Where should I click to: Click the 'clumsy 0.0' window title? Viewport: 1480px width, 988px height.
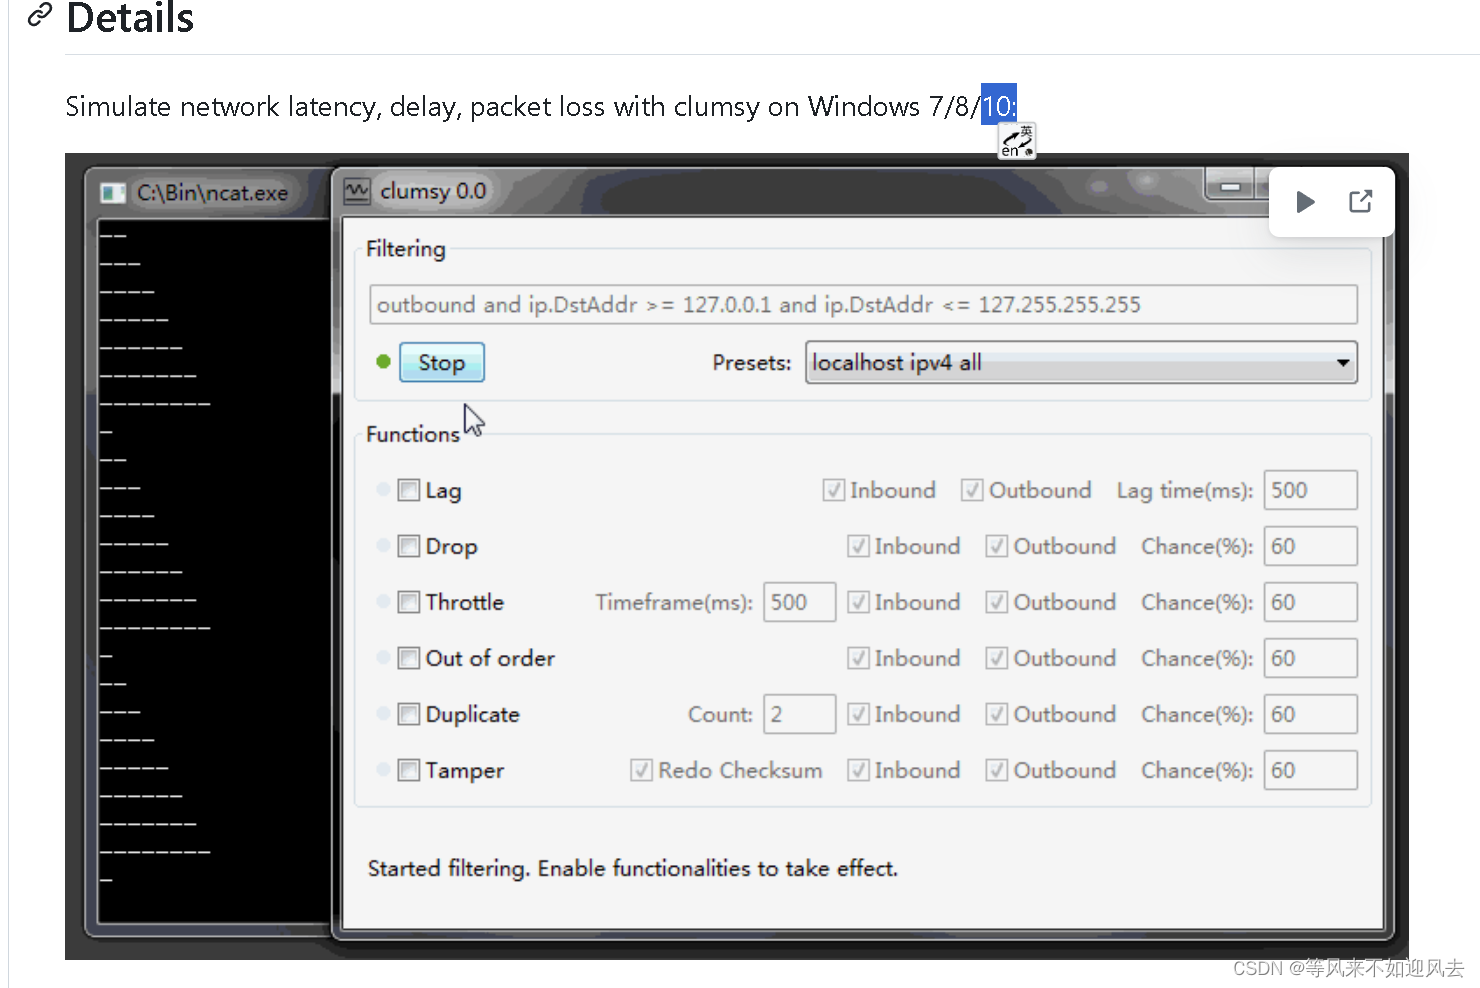pos(433,191)
